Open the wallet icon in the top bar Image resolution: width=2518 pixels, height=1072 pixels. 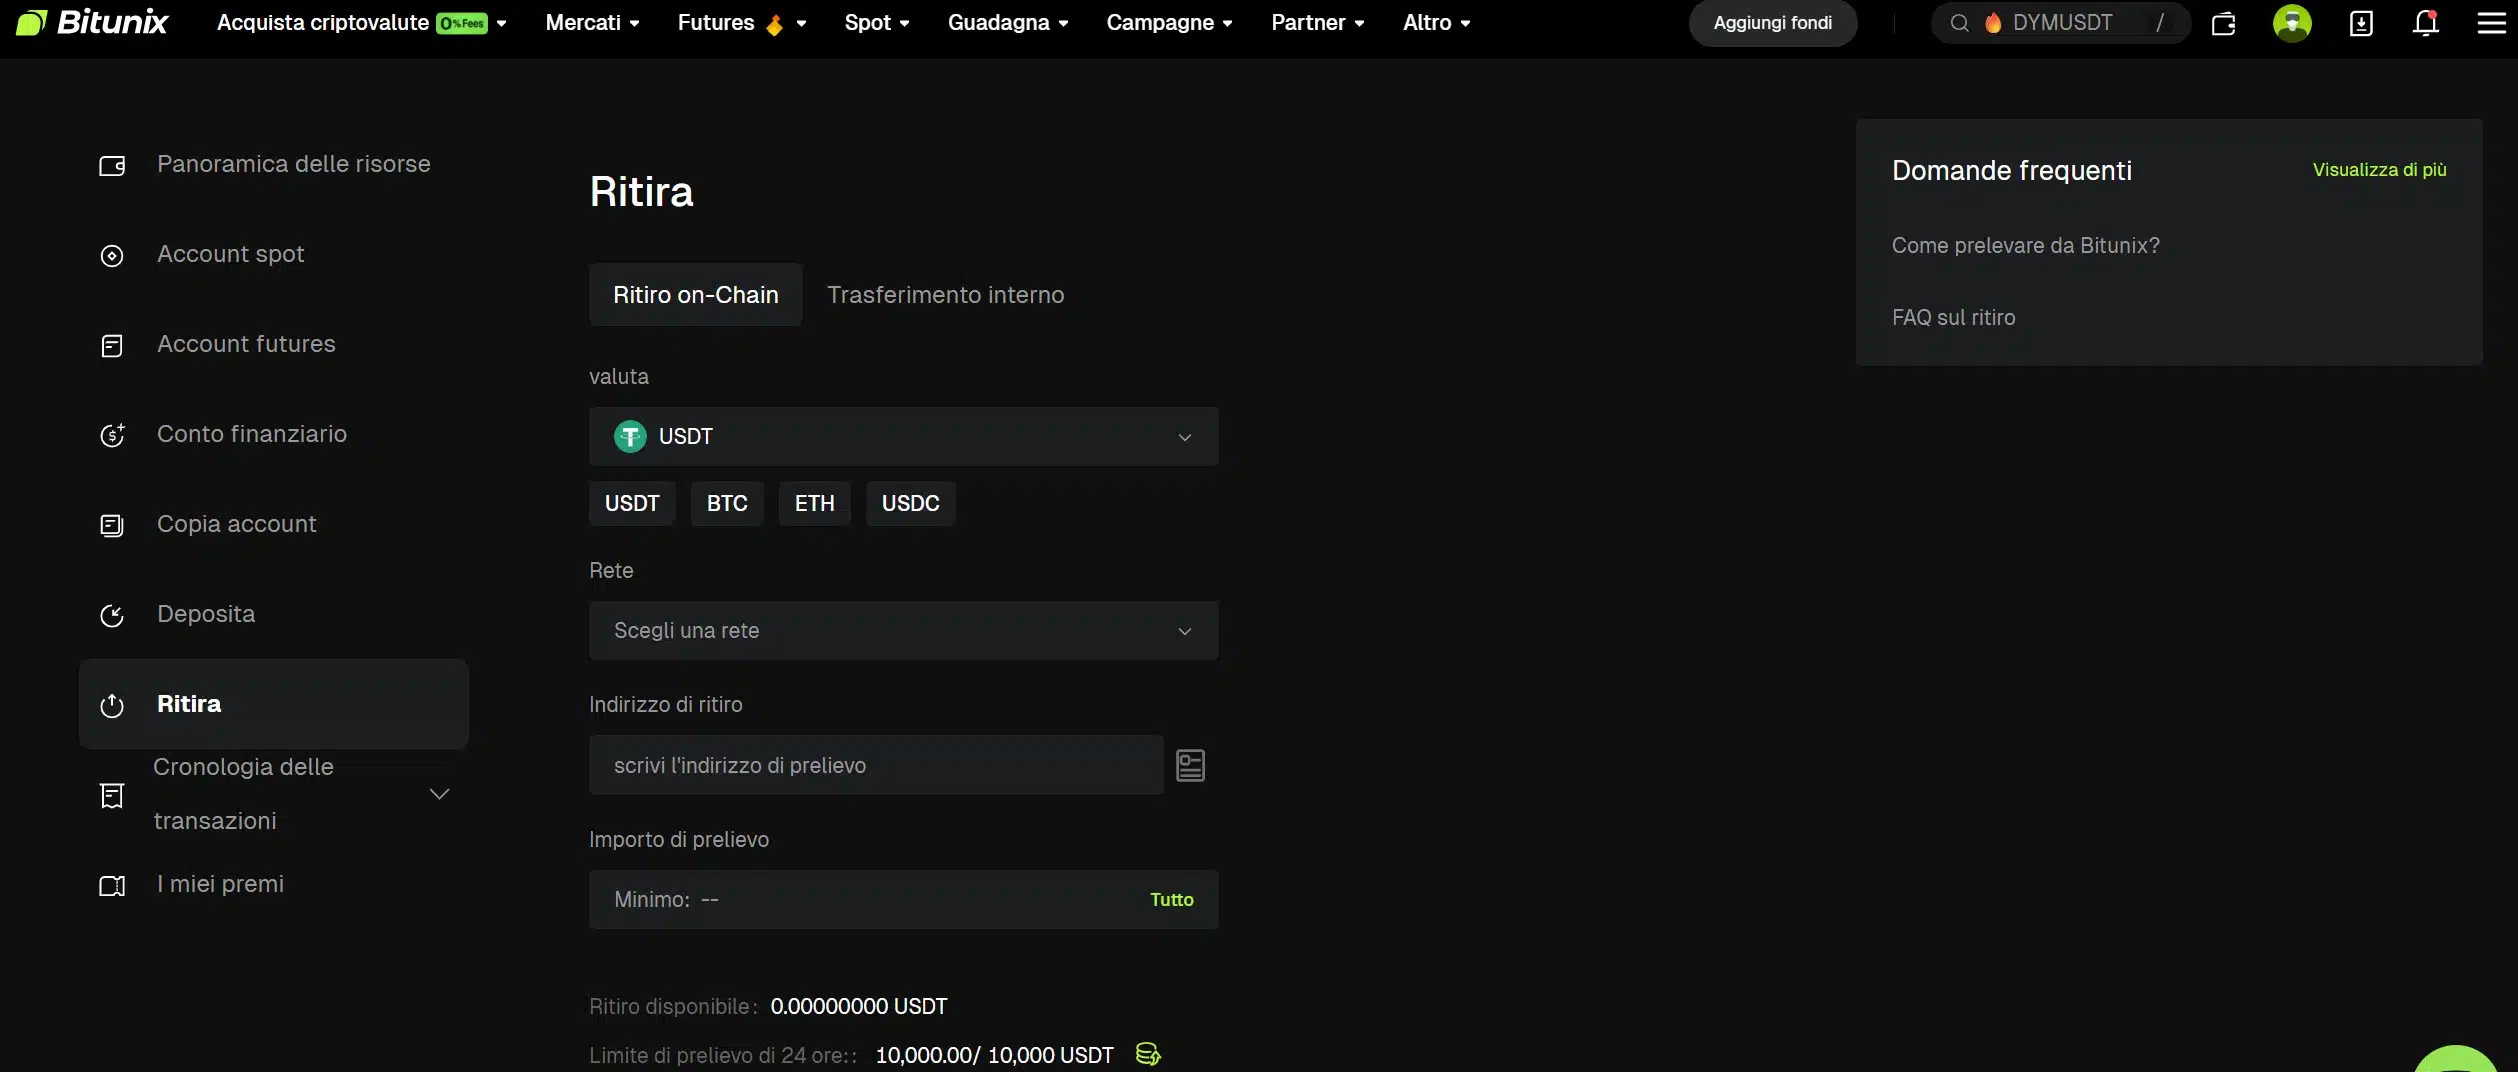click(2224, 22)
